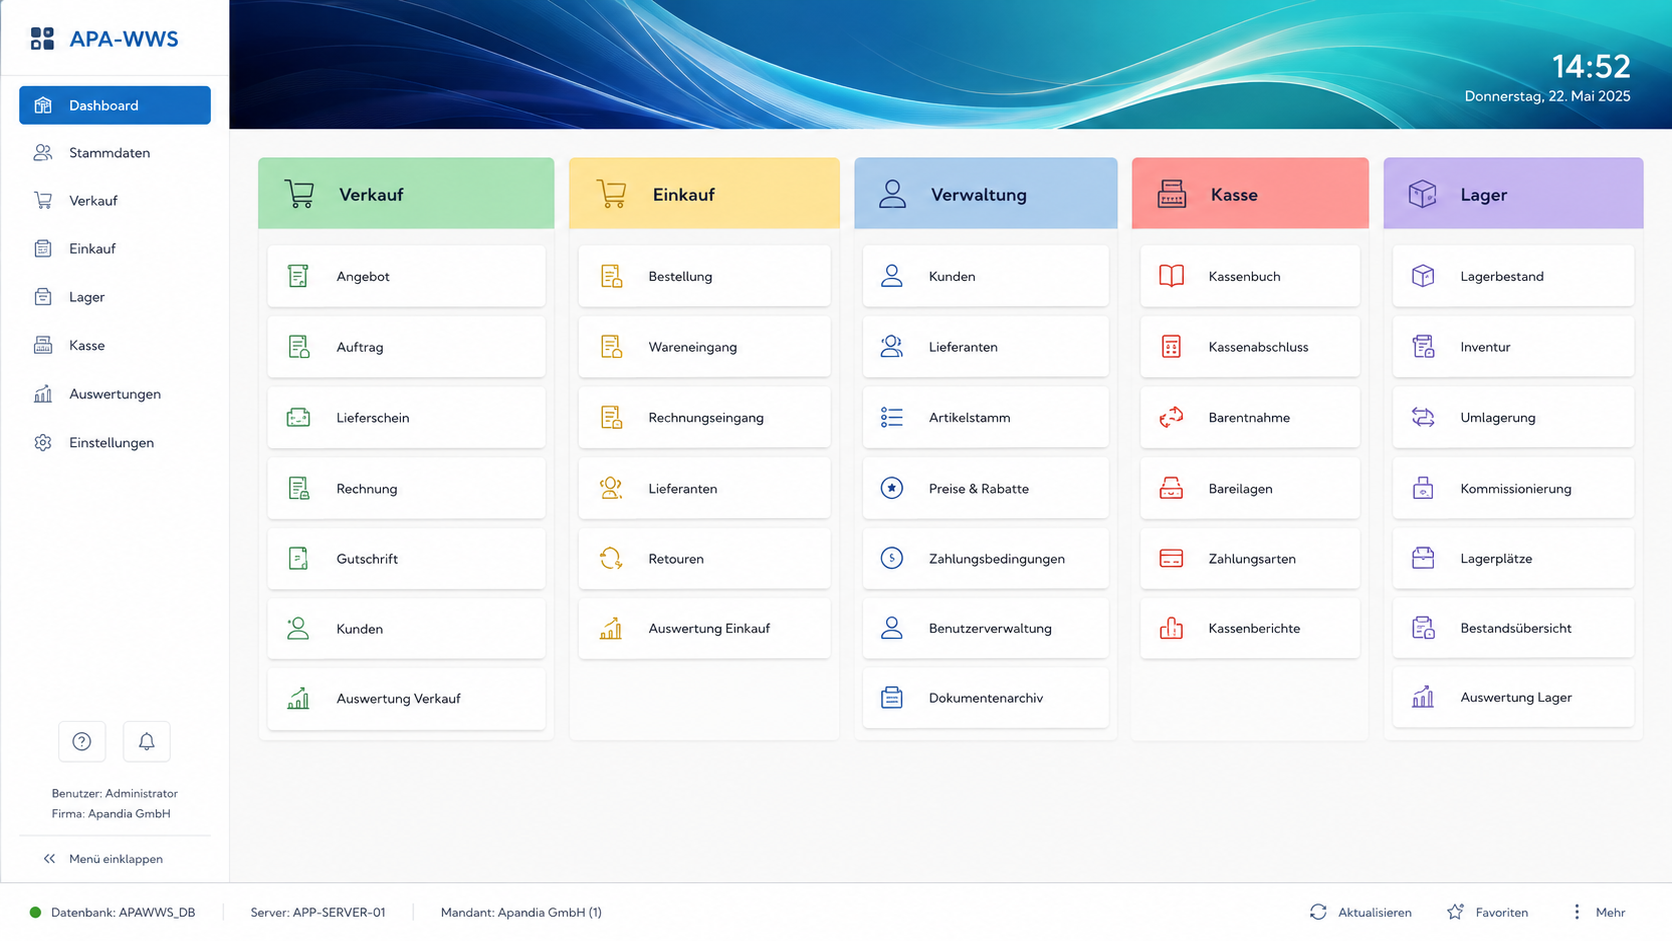The image size is (1672, 941).
Task: Open the Lieferanten tile in Verwaltung
Action: [x=985, y=347]
